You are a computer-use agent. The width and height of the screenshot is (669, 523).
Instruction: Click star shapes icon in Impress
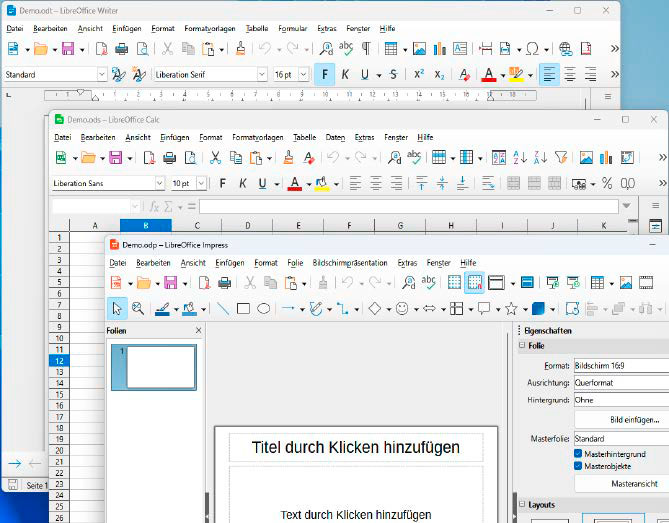[x=511, y=308]
